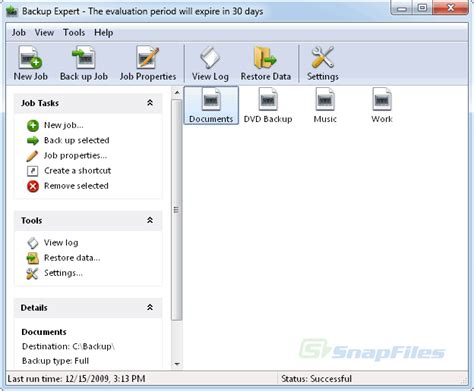474x391 pixels.
Task: Click the Settings wrench icon in Tools panel
Action: click(x=32, y=274)
